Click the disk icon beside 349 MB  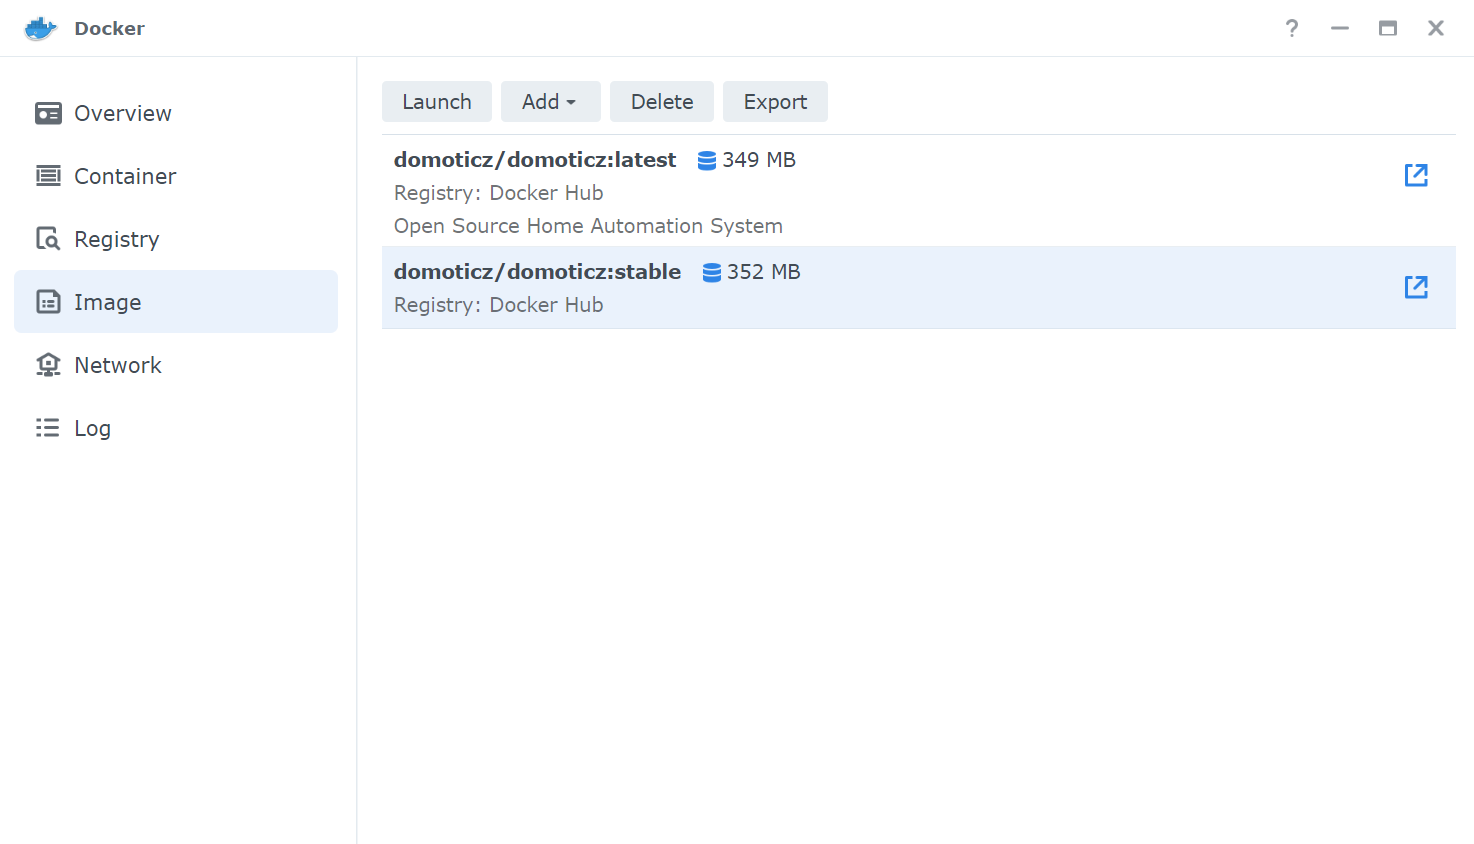point(707,160)
